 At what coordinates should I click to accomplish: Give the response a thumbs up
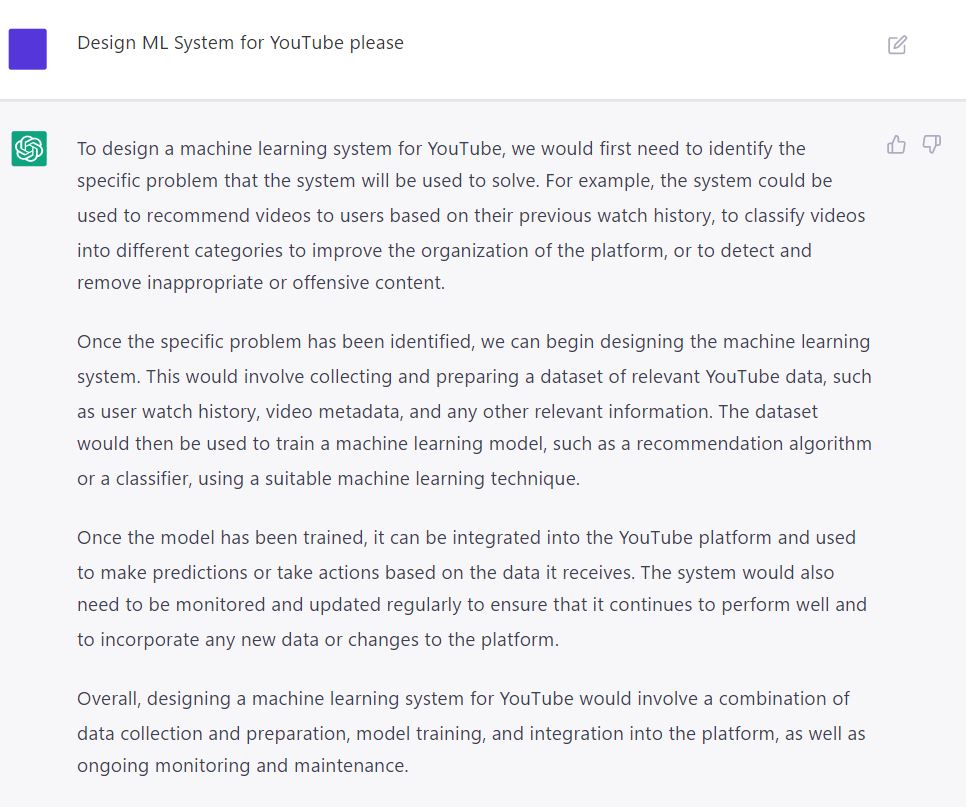[x=896, y=145]
